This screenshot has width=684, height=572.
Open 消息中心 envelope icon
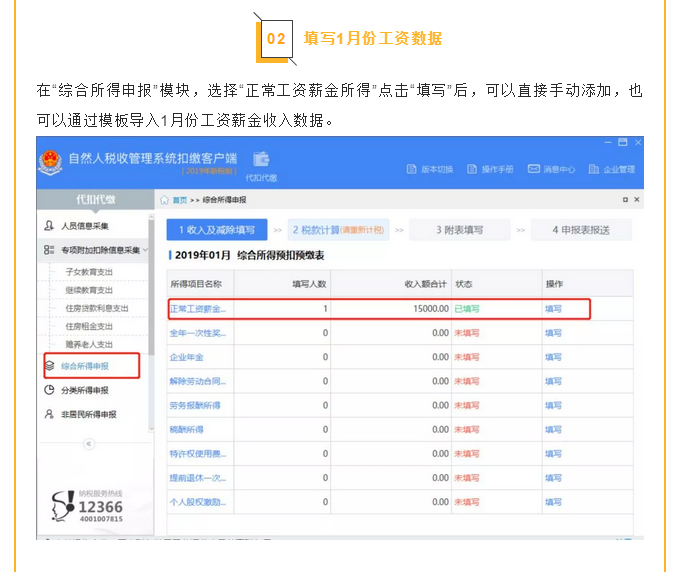tap(534, 169)
